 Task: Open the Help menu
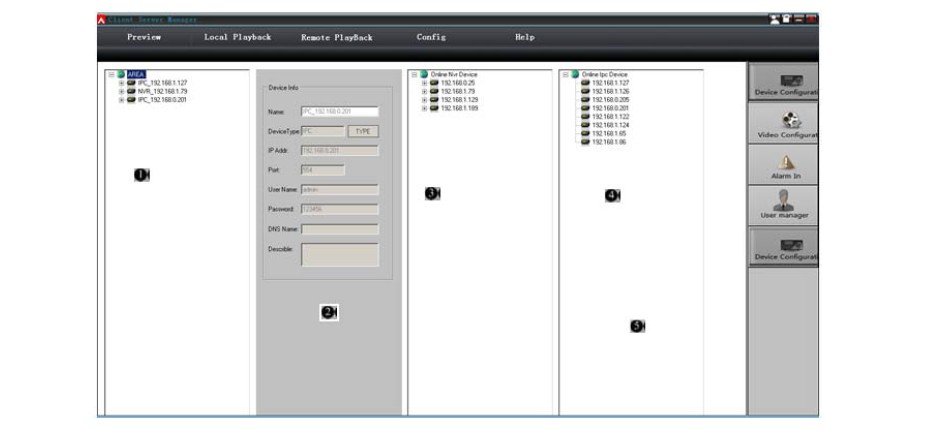point(524,37)
